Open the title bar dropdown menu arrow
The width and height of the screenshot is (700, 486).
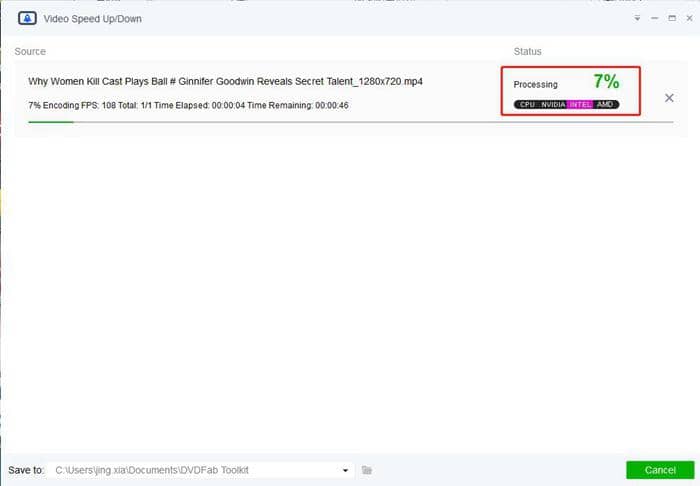point(638,18)
